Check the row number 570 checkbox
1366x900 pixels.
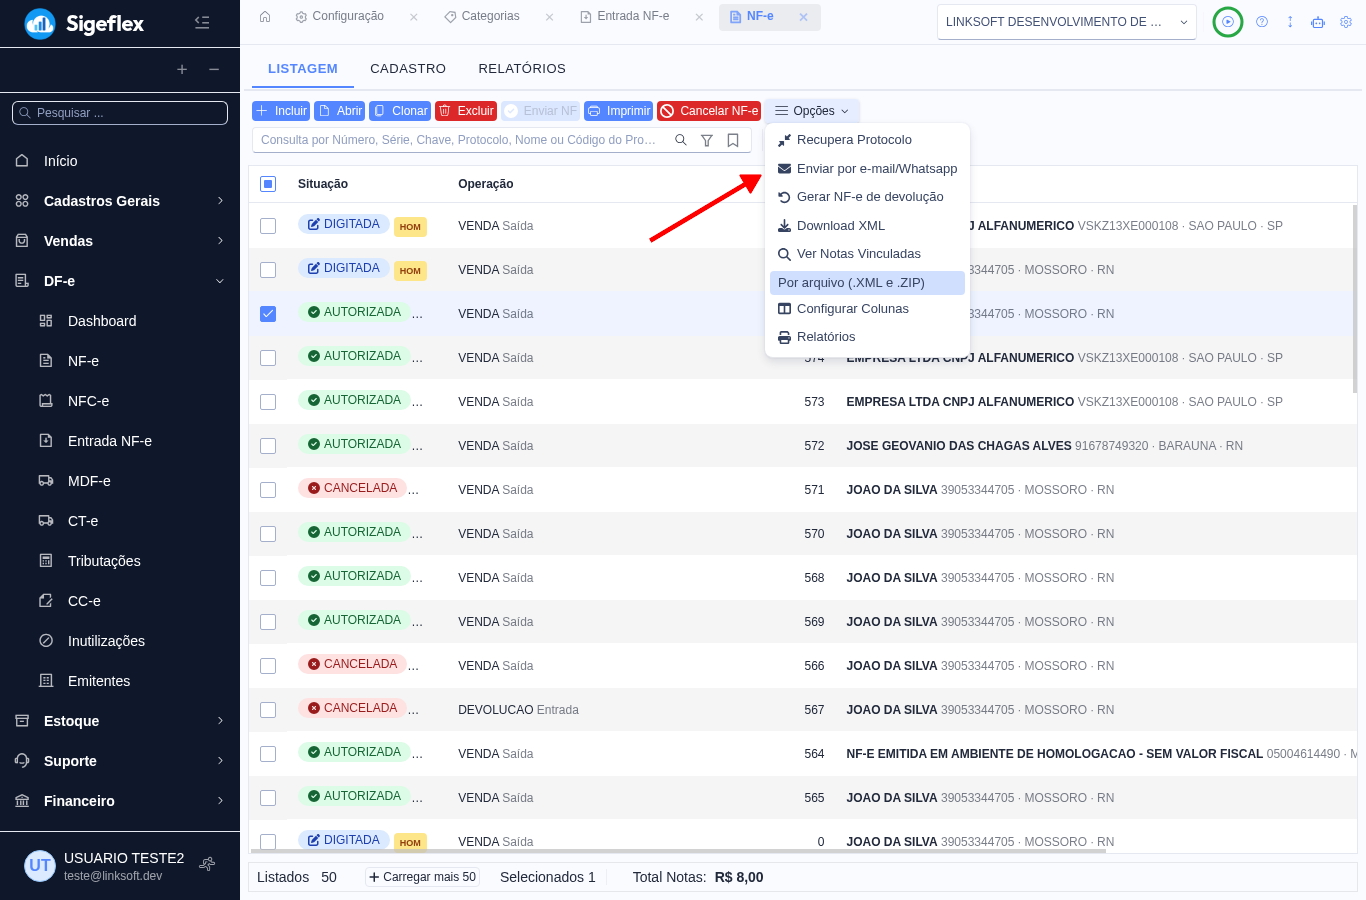coord(268,534)
